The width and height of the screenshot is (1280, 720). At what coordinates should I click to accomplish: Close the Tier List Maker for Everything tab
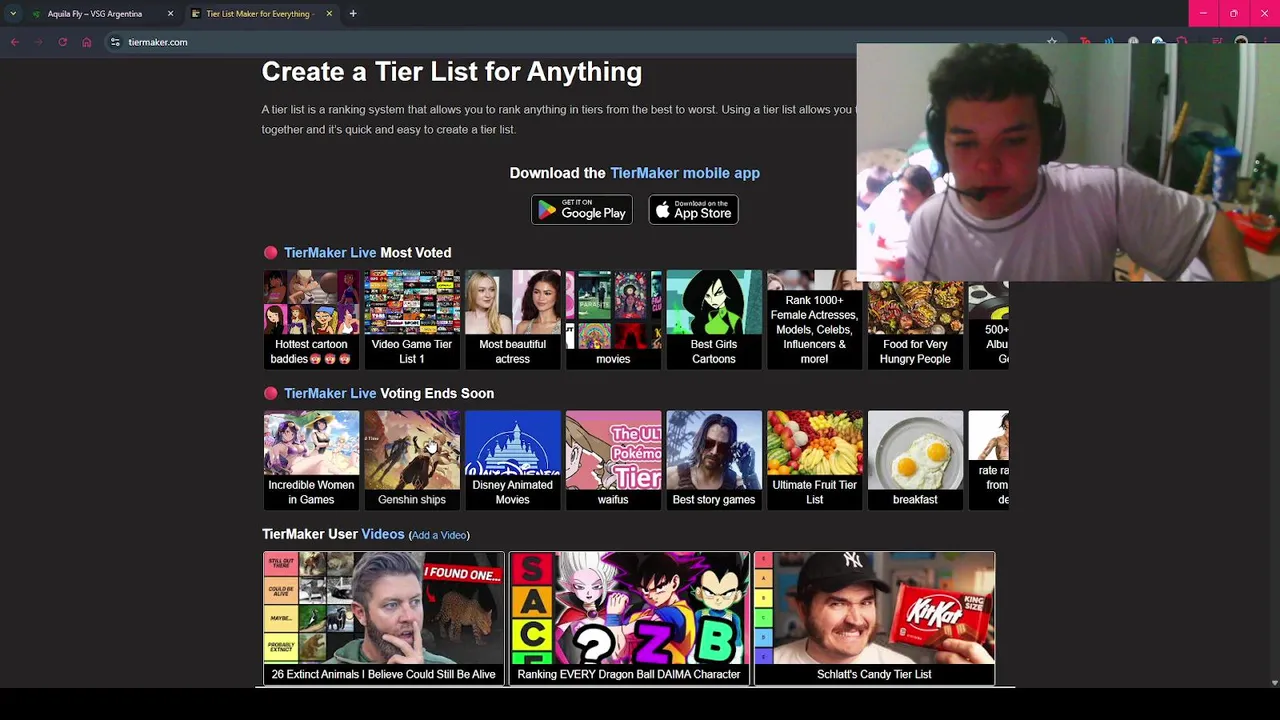point(328,14)
